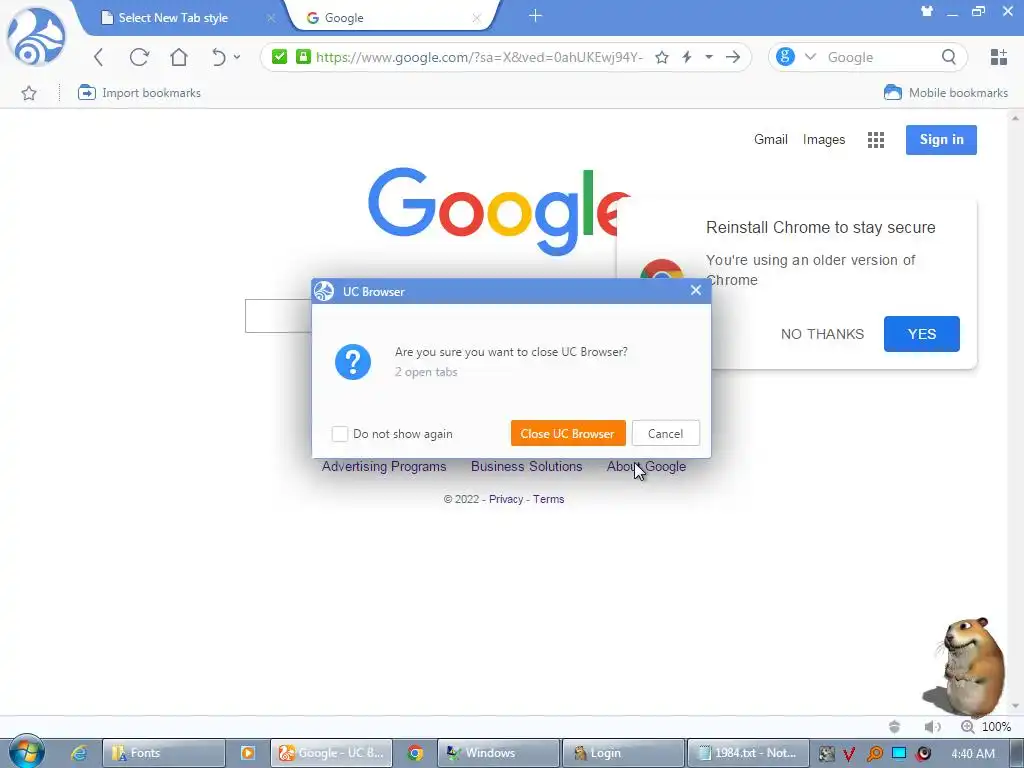
Task: Open the Terms link
Action: click(549, 499)
